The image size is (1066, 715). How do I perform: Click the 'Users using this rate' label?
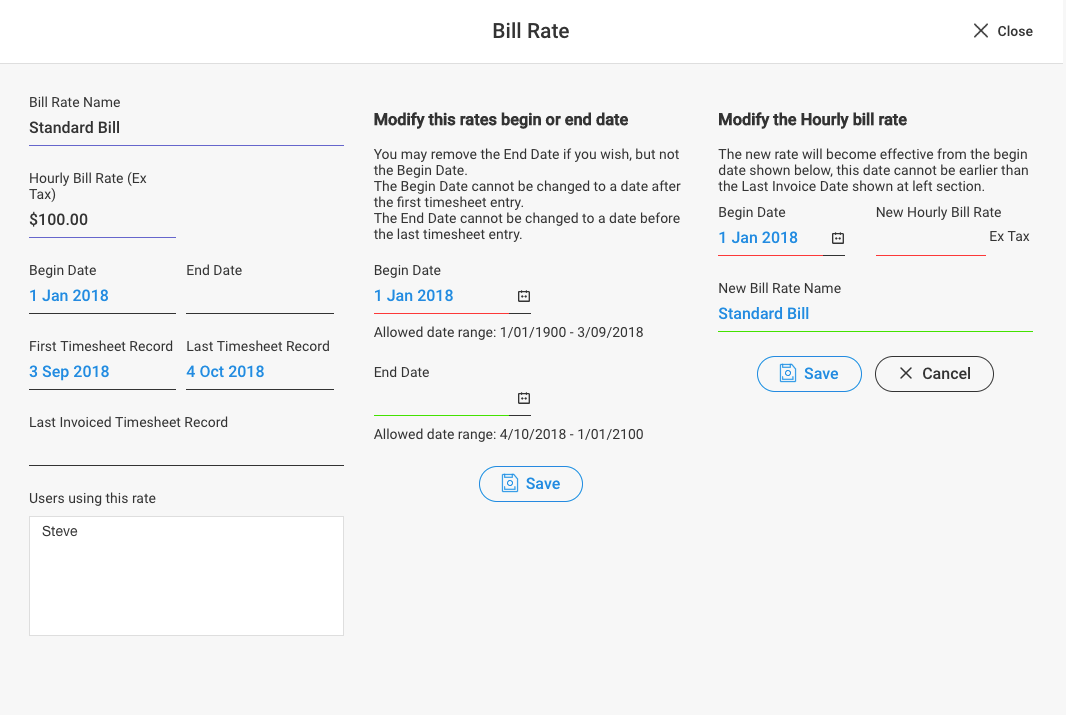pos(92,499)
